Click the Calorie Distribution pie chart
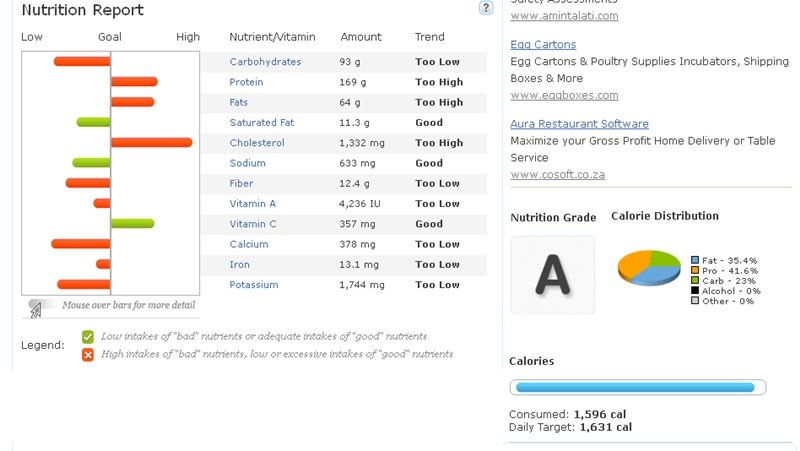The width and height of the screenshot is (800, 451). click(649, 268)
